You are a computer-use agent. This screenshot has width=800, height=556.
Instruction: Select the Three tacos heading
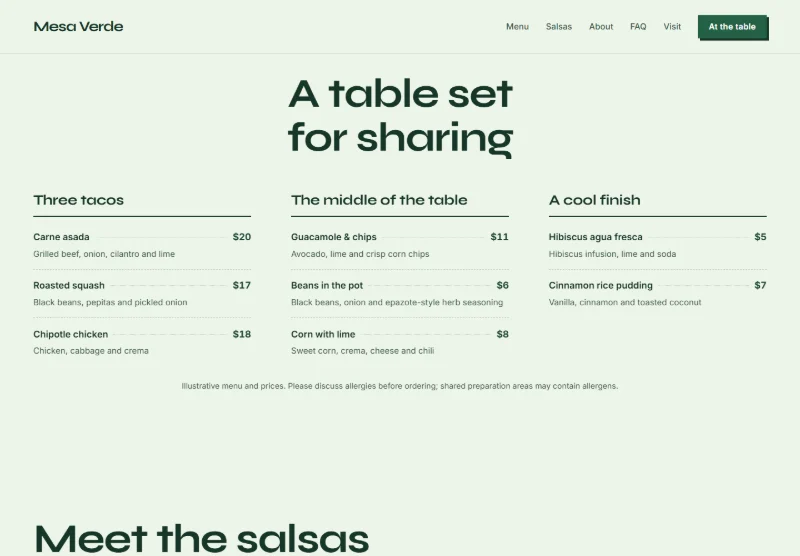click(x=79, y=200)
